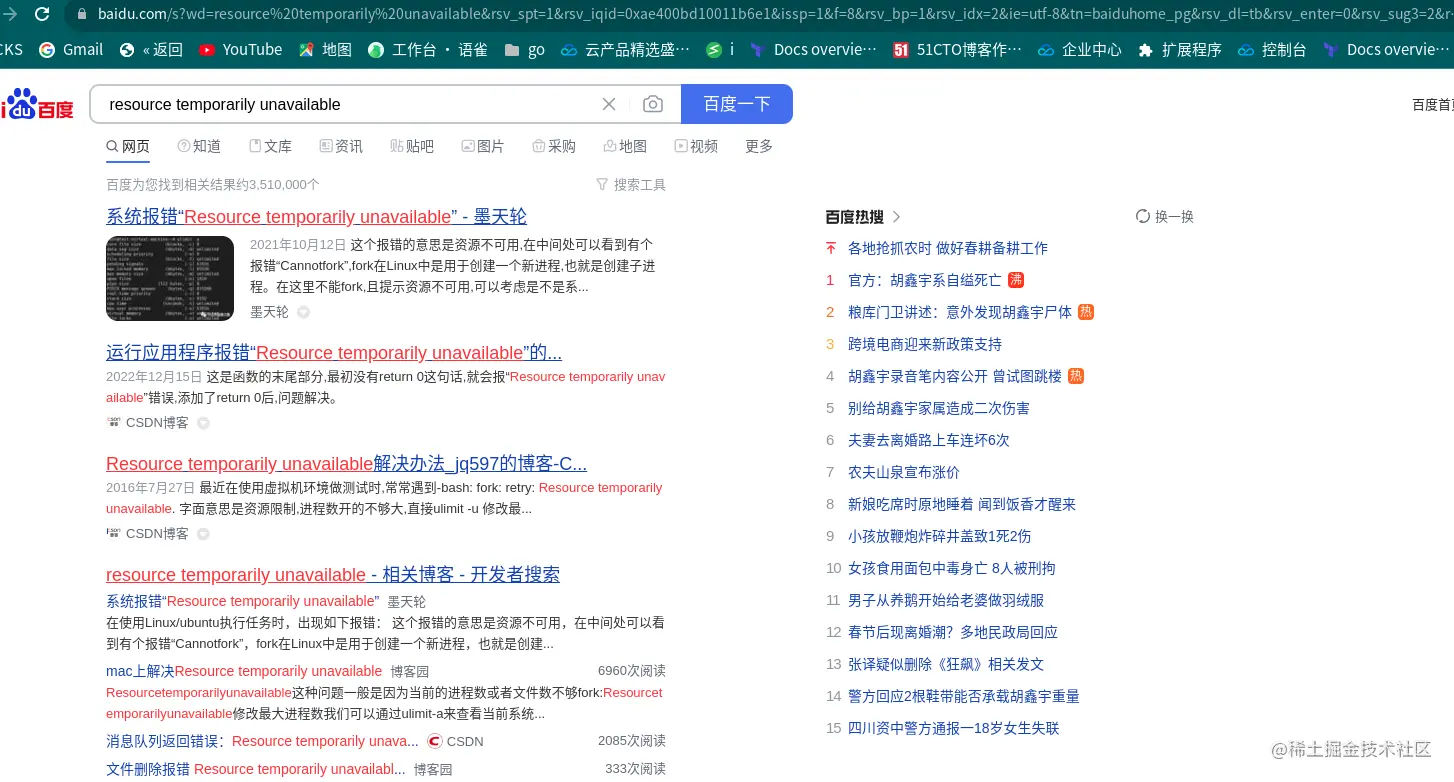The width and height of the screenshot is (1454, 782).
Task: Open the 返回 globe bookmark
Action: pos(150,49)
